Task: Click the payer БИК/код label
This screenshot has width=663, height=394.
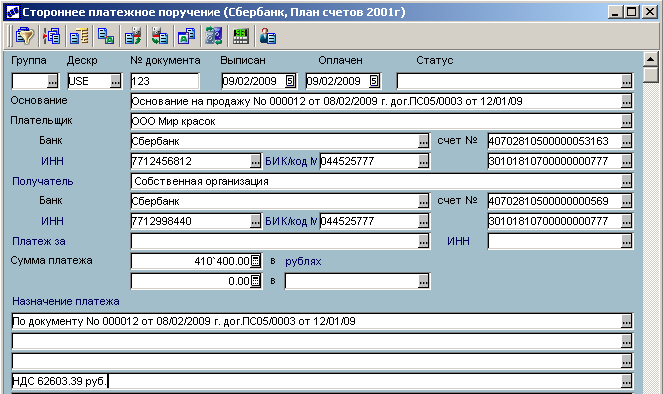Action: click(291, 161)
